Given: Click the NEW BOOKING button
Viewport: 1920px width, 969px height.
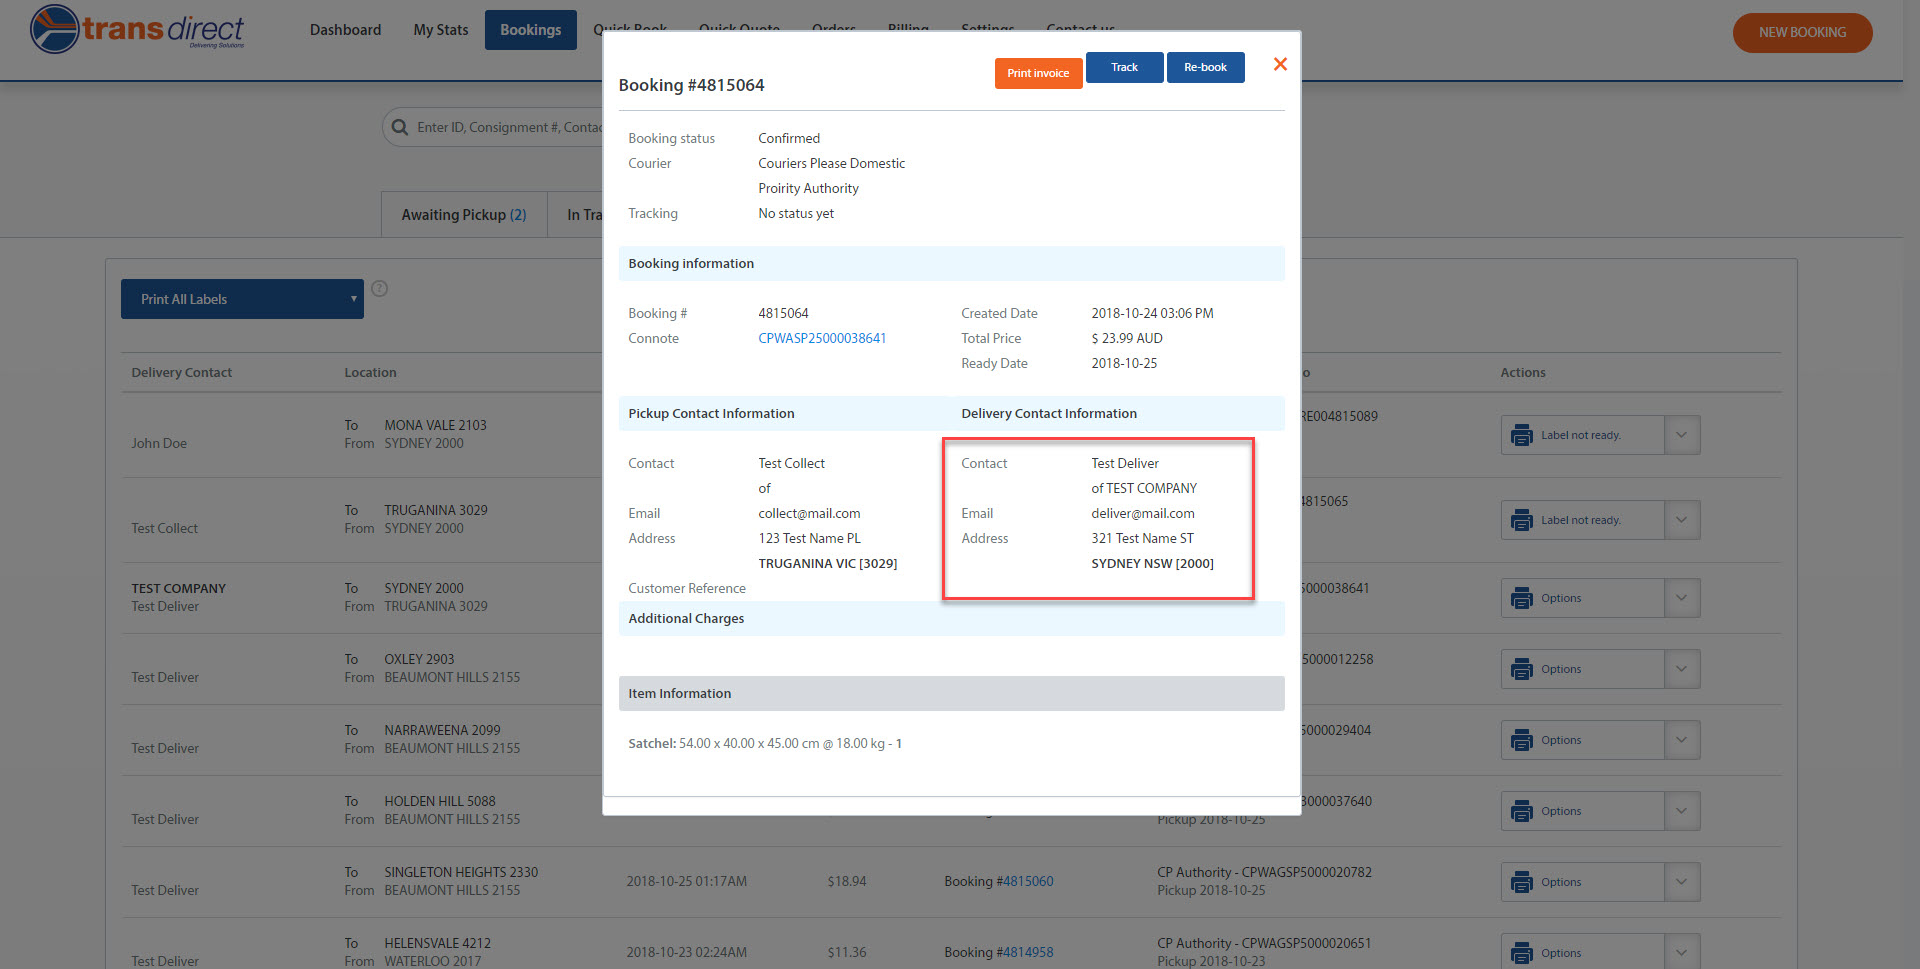Looking at the screenshot, I should tap(1802, 32).
